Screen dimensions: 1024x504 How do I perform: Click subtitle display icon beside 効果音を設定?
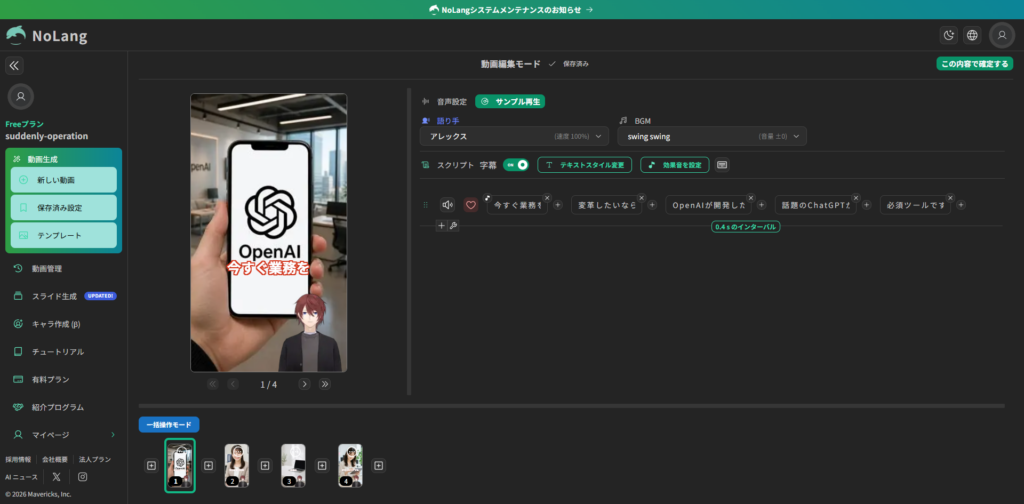pos(722,165)
